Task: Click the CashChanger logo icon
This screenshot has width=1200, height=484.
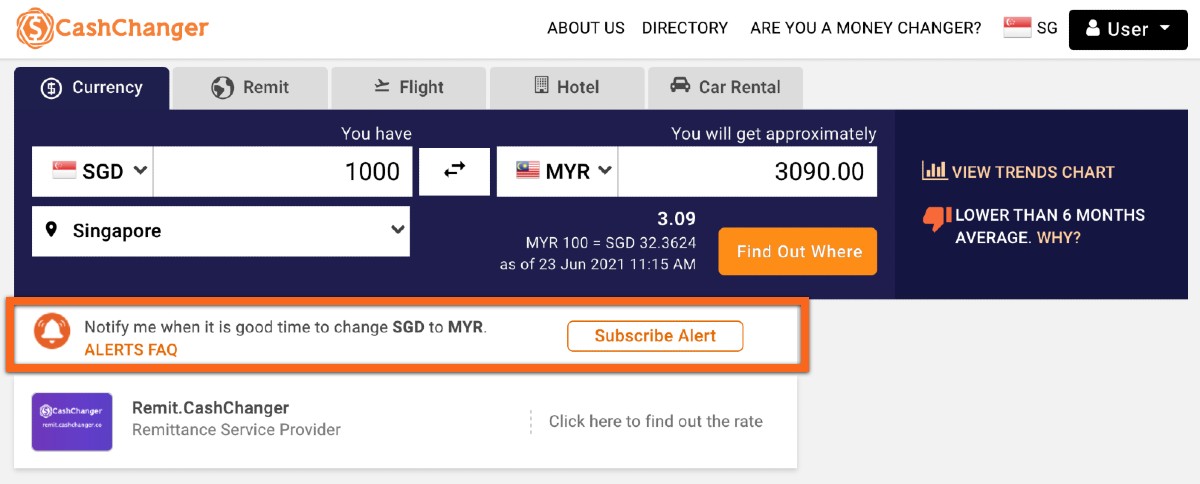Action: click(36, 28)
